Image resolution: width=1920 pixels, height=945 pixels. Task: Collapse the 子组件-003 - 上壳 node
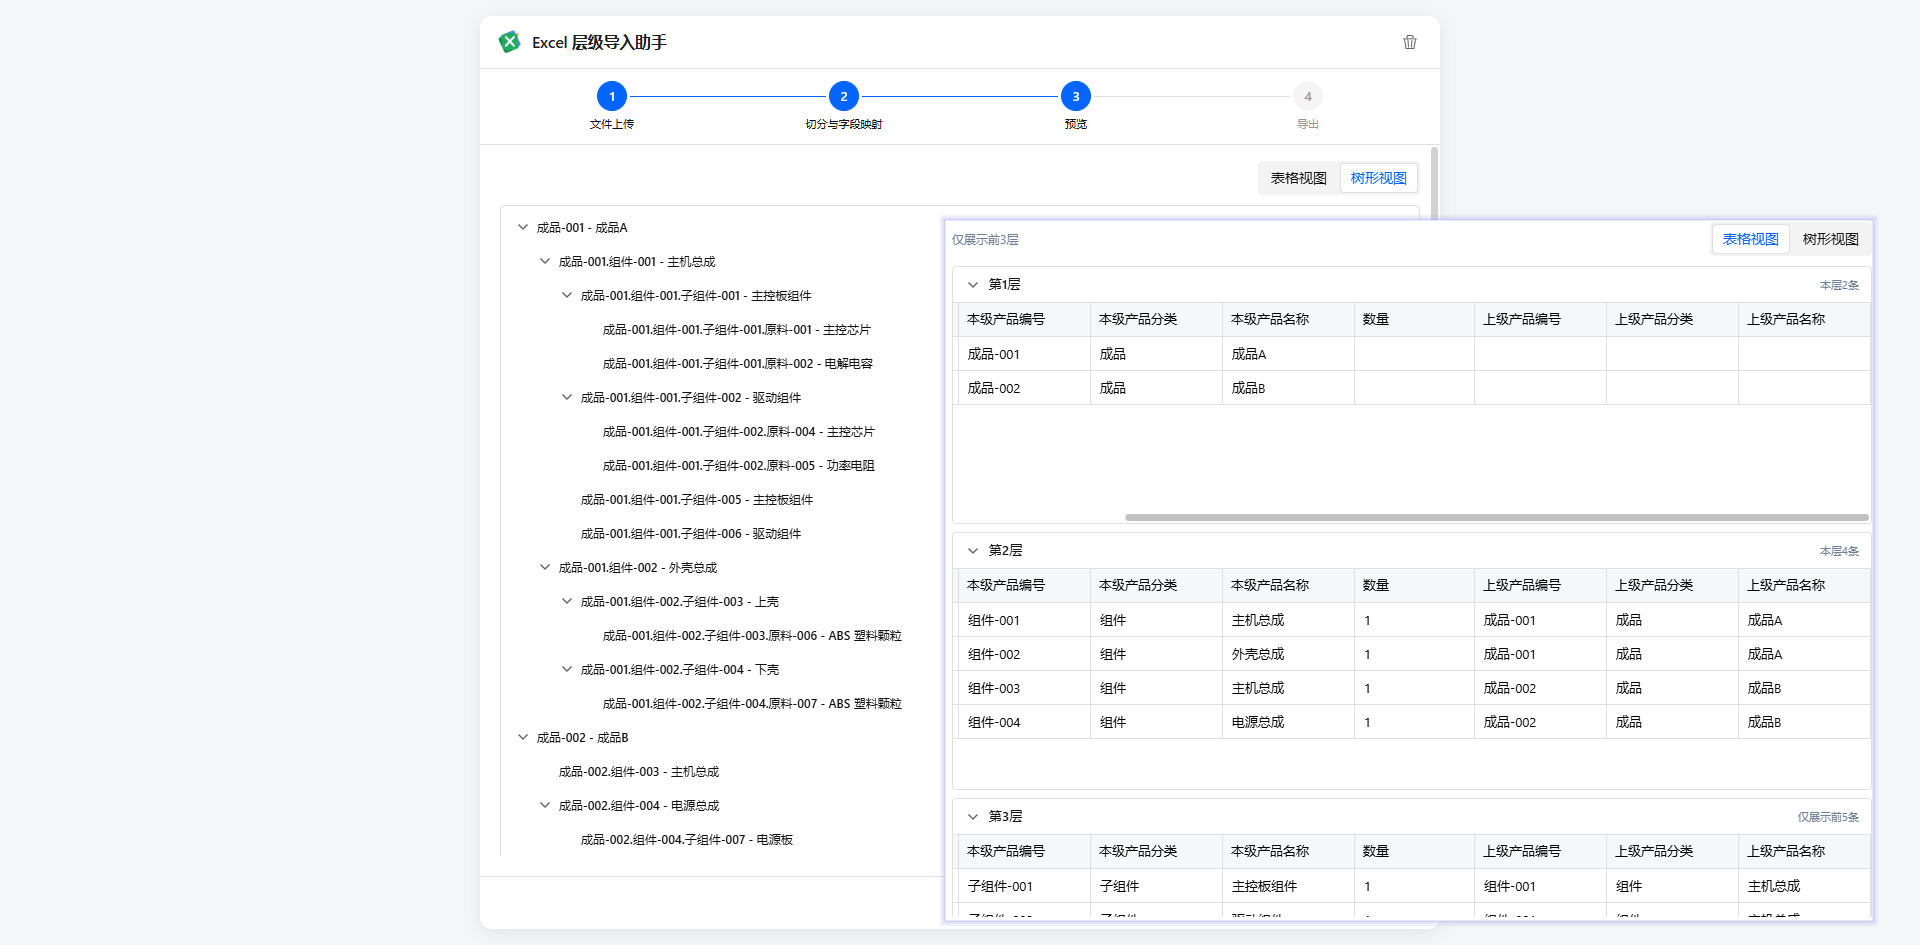[567, 601]
